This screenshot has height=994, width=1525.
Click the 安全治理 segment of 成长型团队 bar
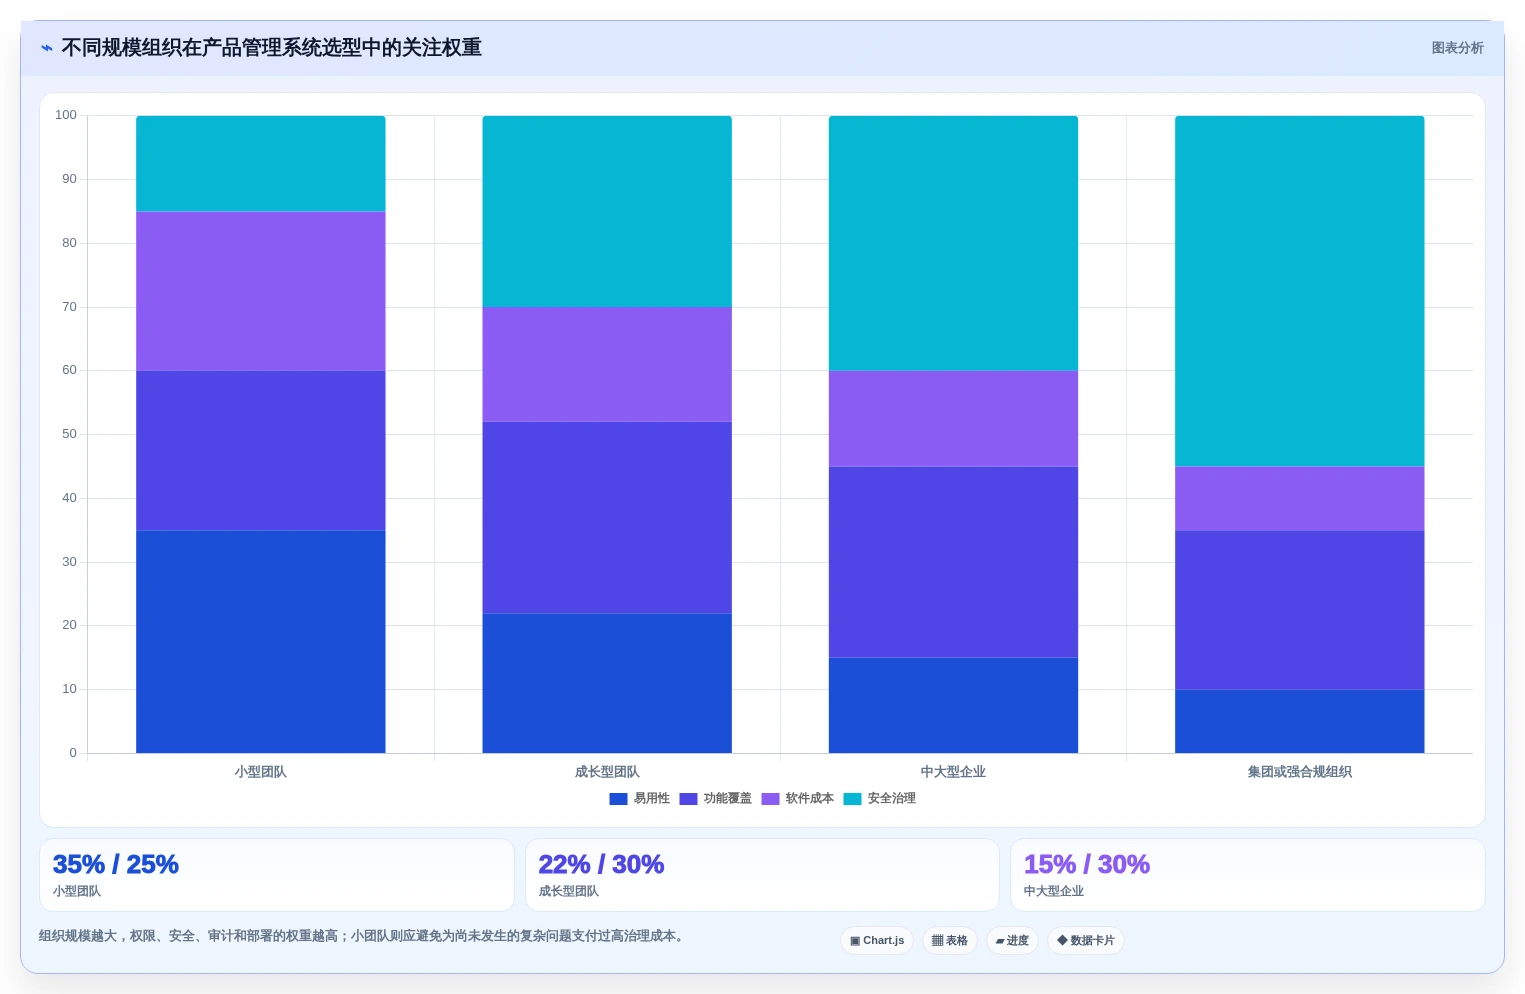pos(607,211)
